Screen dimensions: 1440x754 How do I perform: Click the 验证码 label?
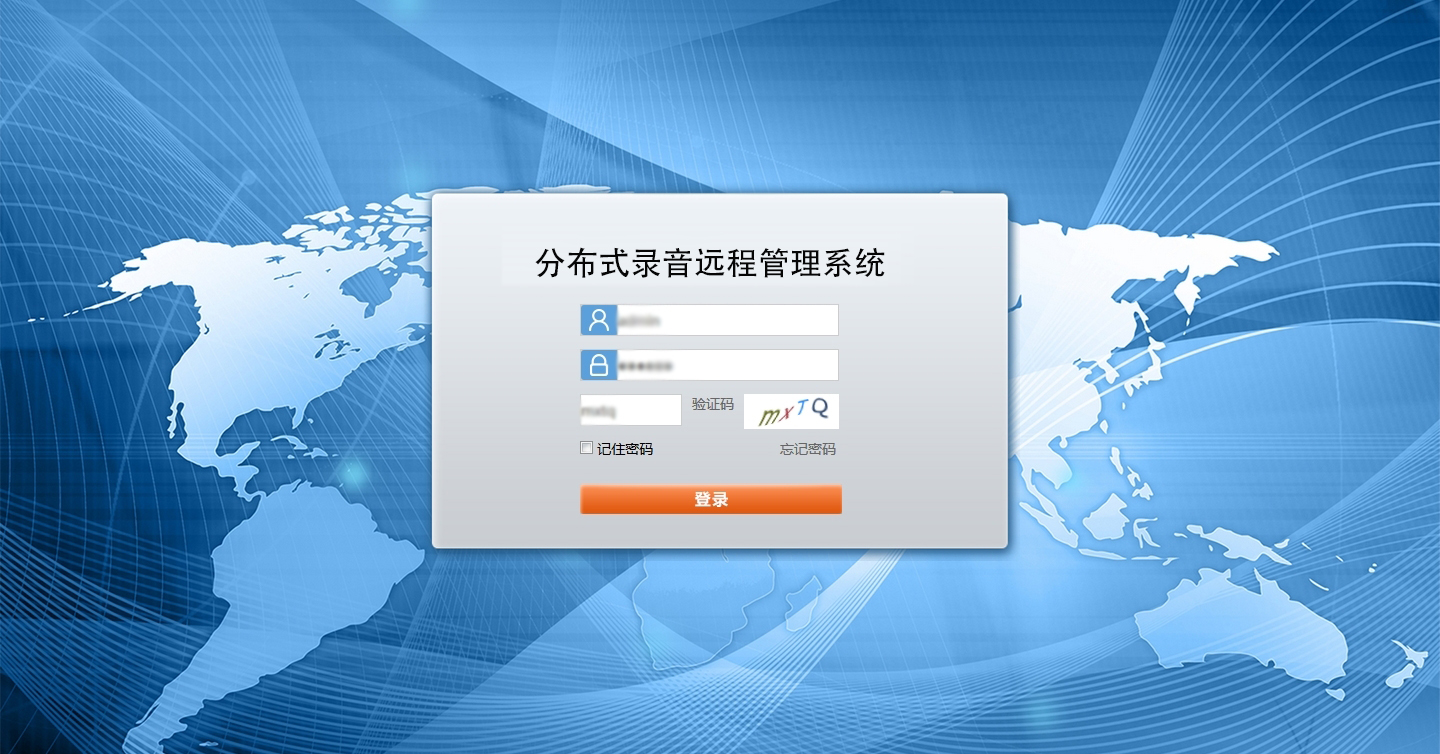(712, 404)
